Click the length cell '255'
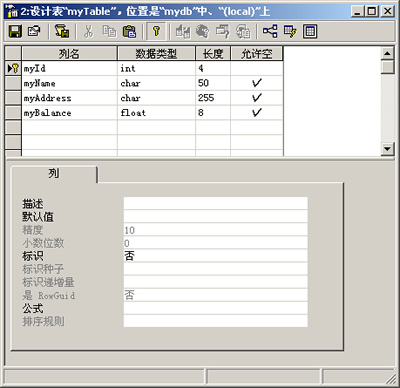Screen dimensions: 400x388 [213, 98]
